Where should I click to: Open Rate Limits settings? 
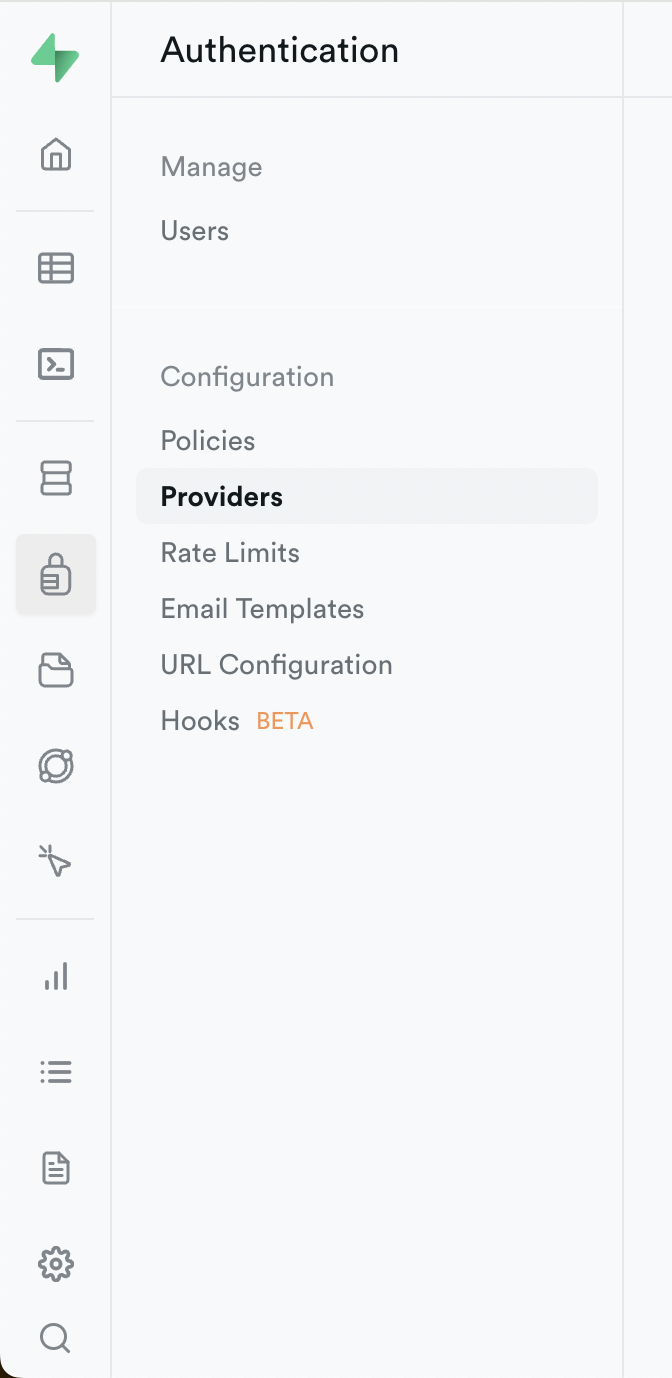pyautogui.click(x=230, y=553)
